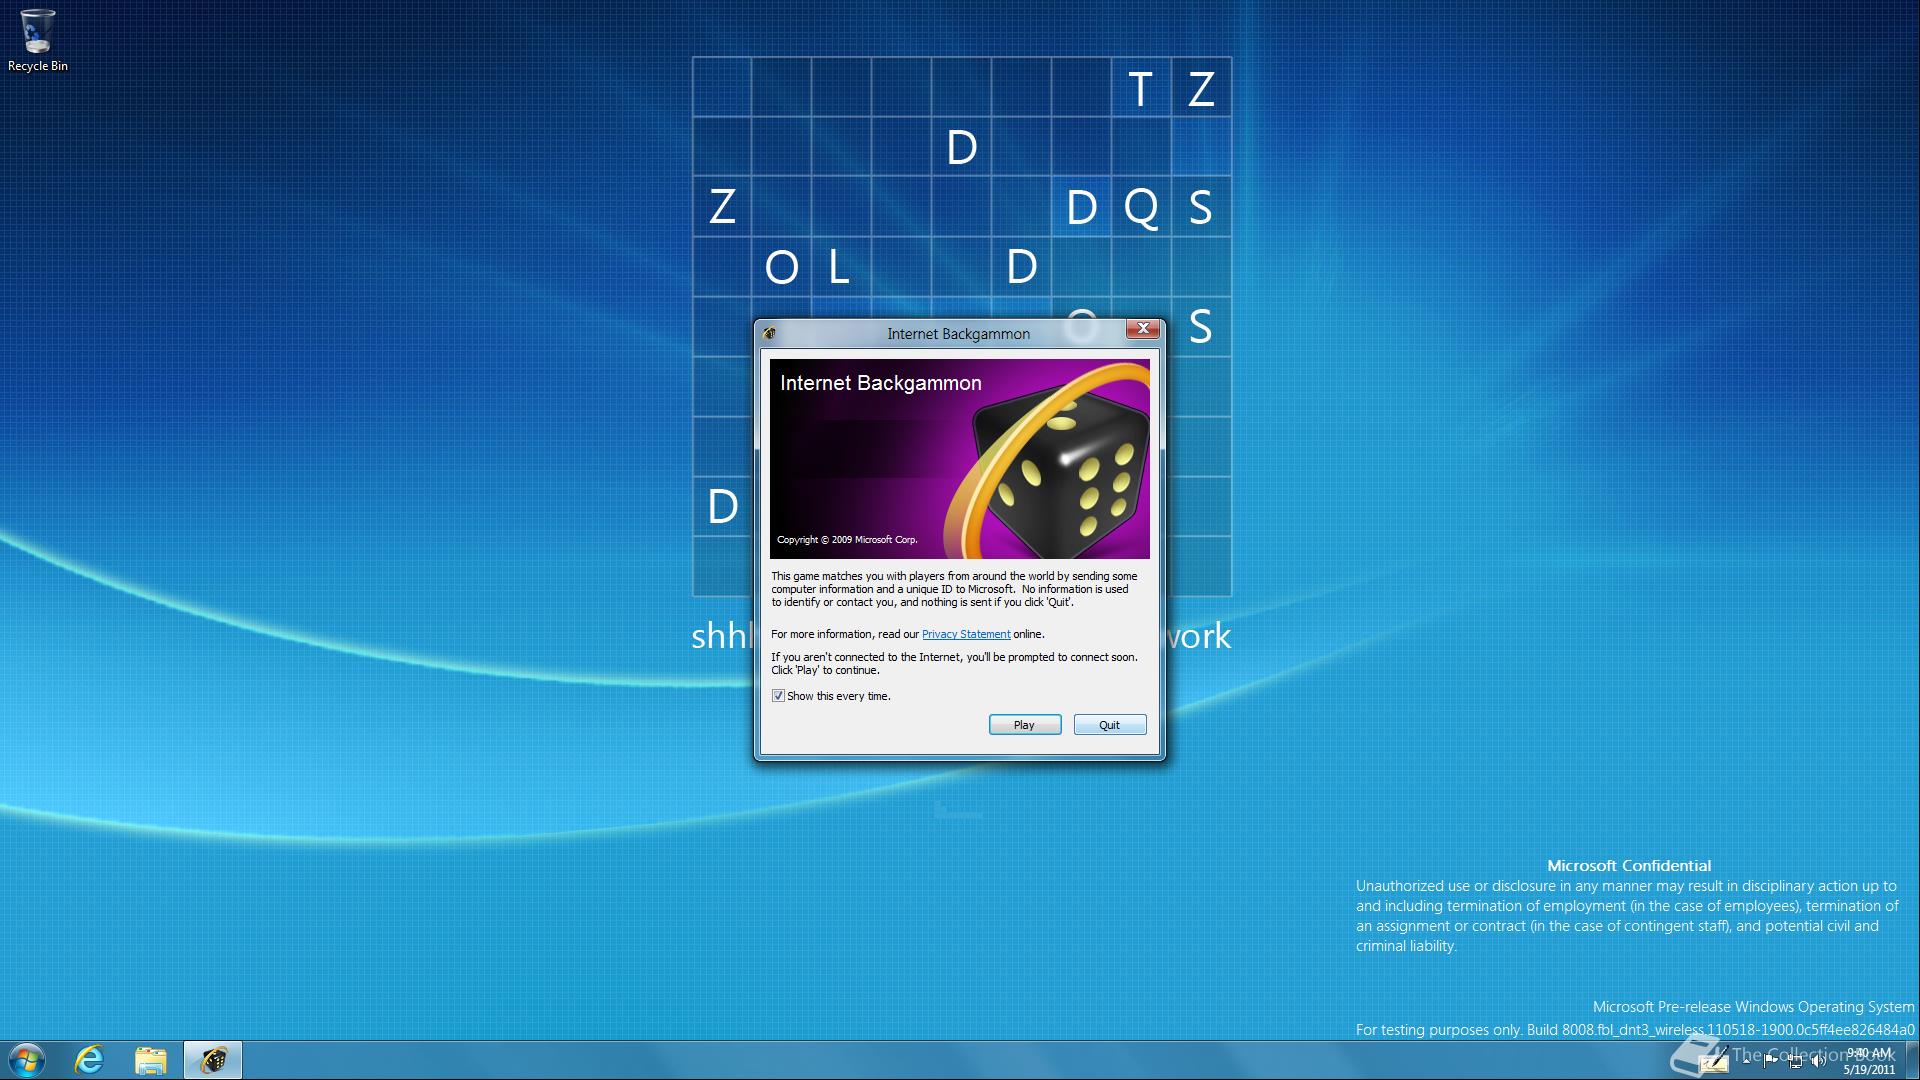Select the Internet Backgammon taskbar button
Viewport: 1920px width, 1080px height.
pyautogui.click(x=213, y=1060)
